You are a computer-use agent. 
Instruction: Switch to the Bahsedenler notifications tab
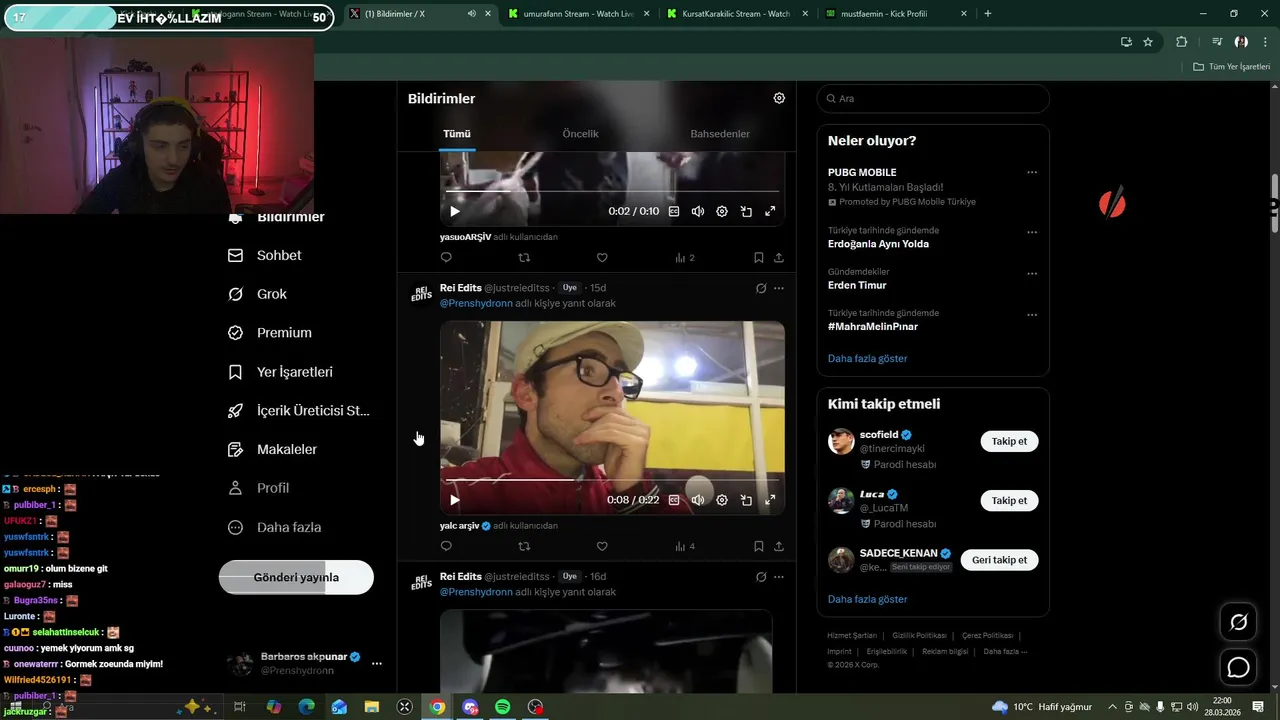pos(720,133)
